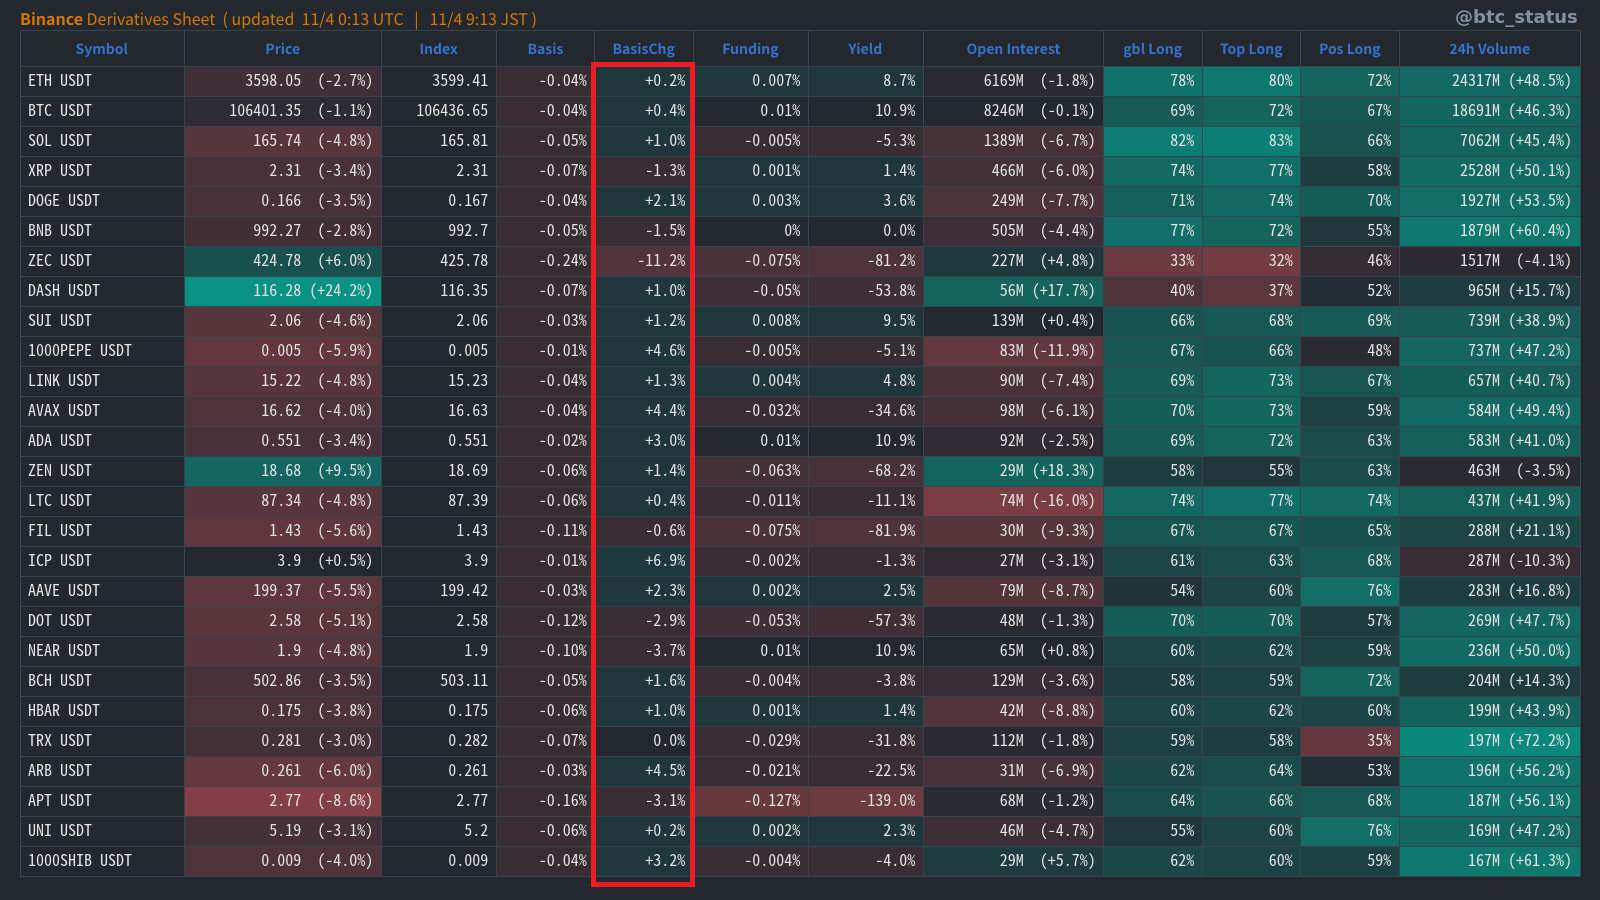Click the Symbol column header
The height and width of the screenshot is (900, 1600).
click(x=101, y=49)
